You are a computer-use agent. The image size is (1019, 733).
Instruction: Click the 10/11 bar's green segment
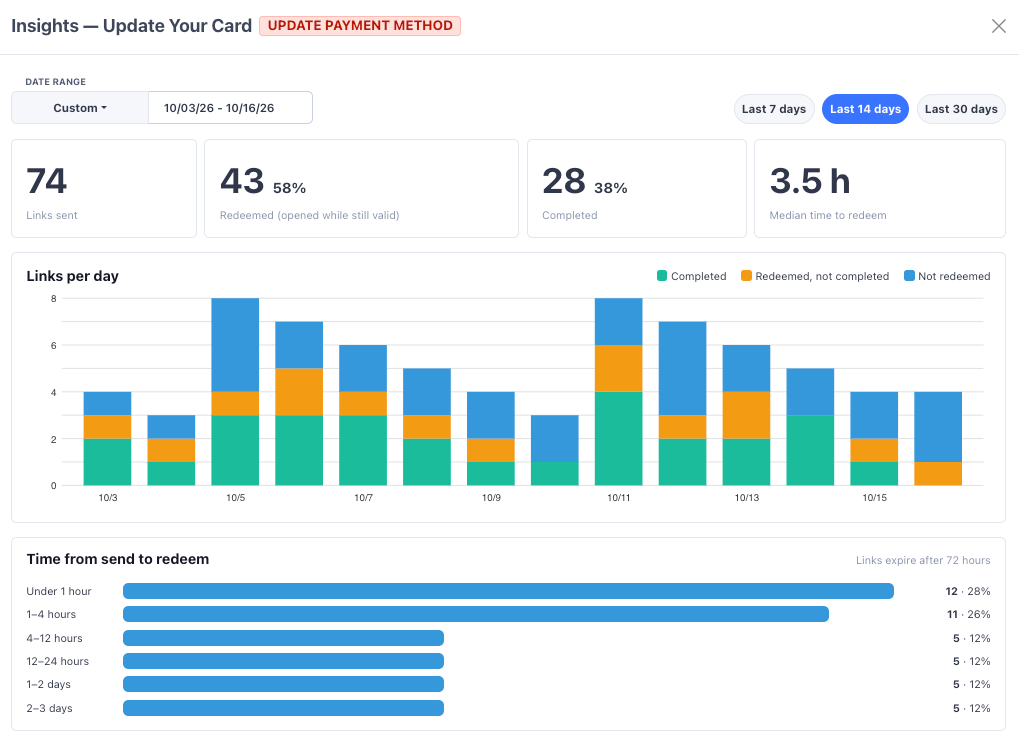(619, 439)
